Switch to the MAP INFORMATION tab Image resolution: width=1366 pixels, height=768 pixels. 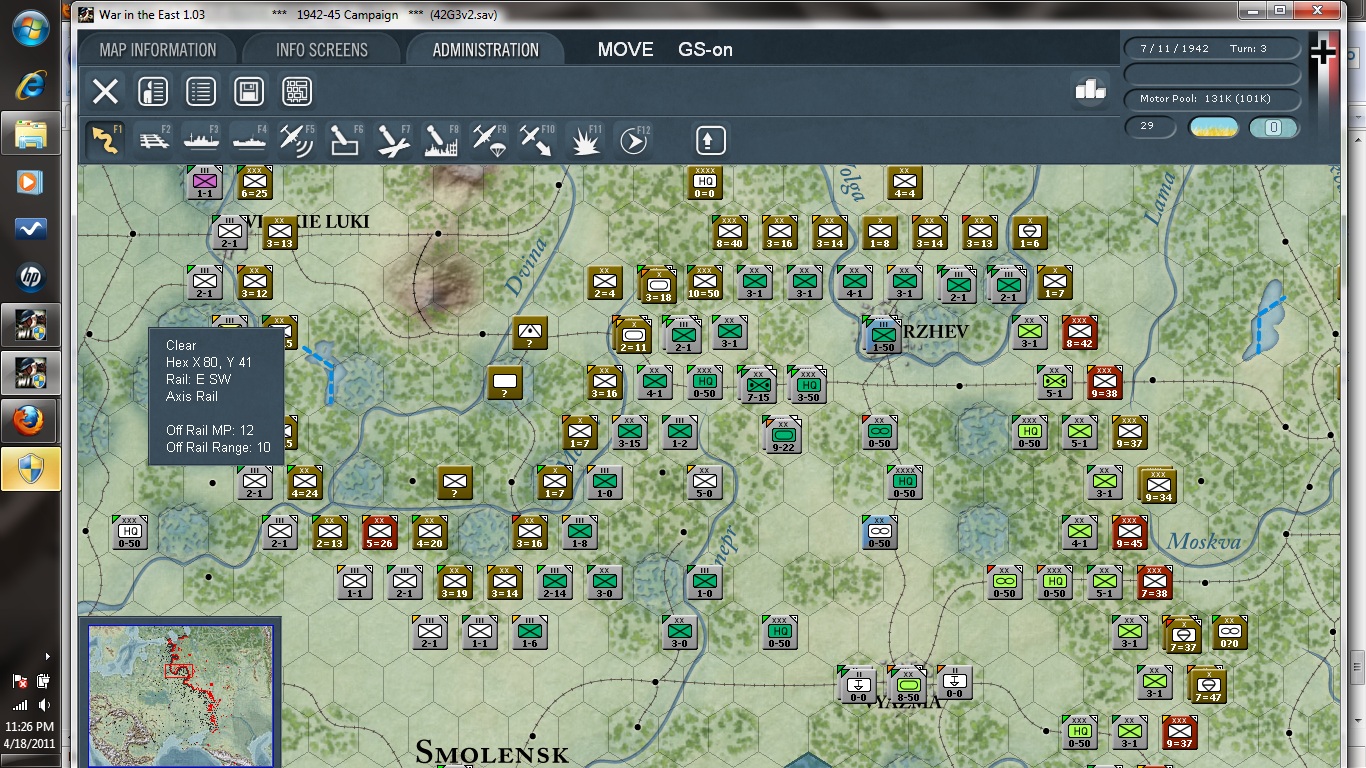pos(158,50)
